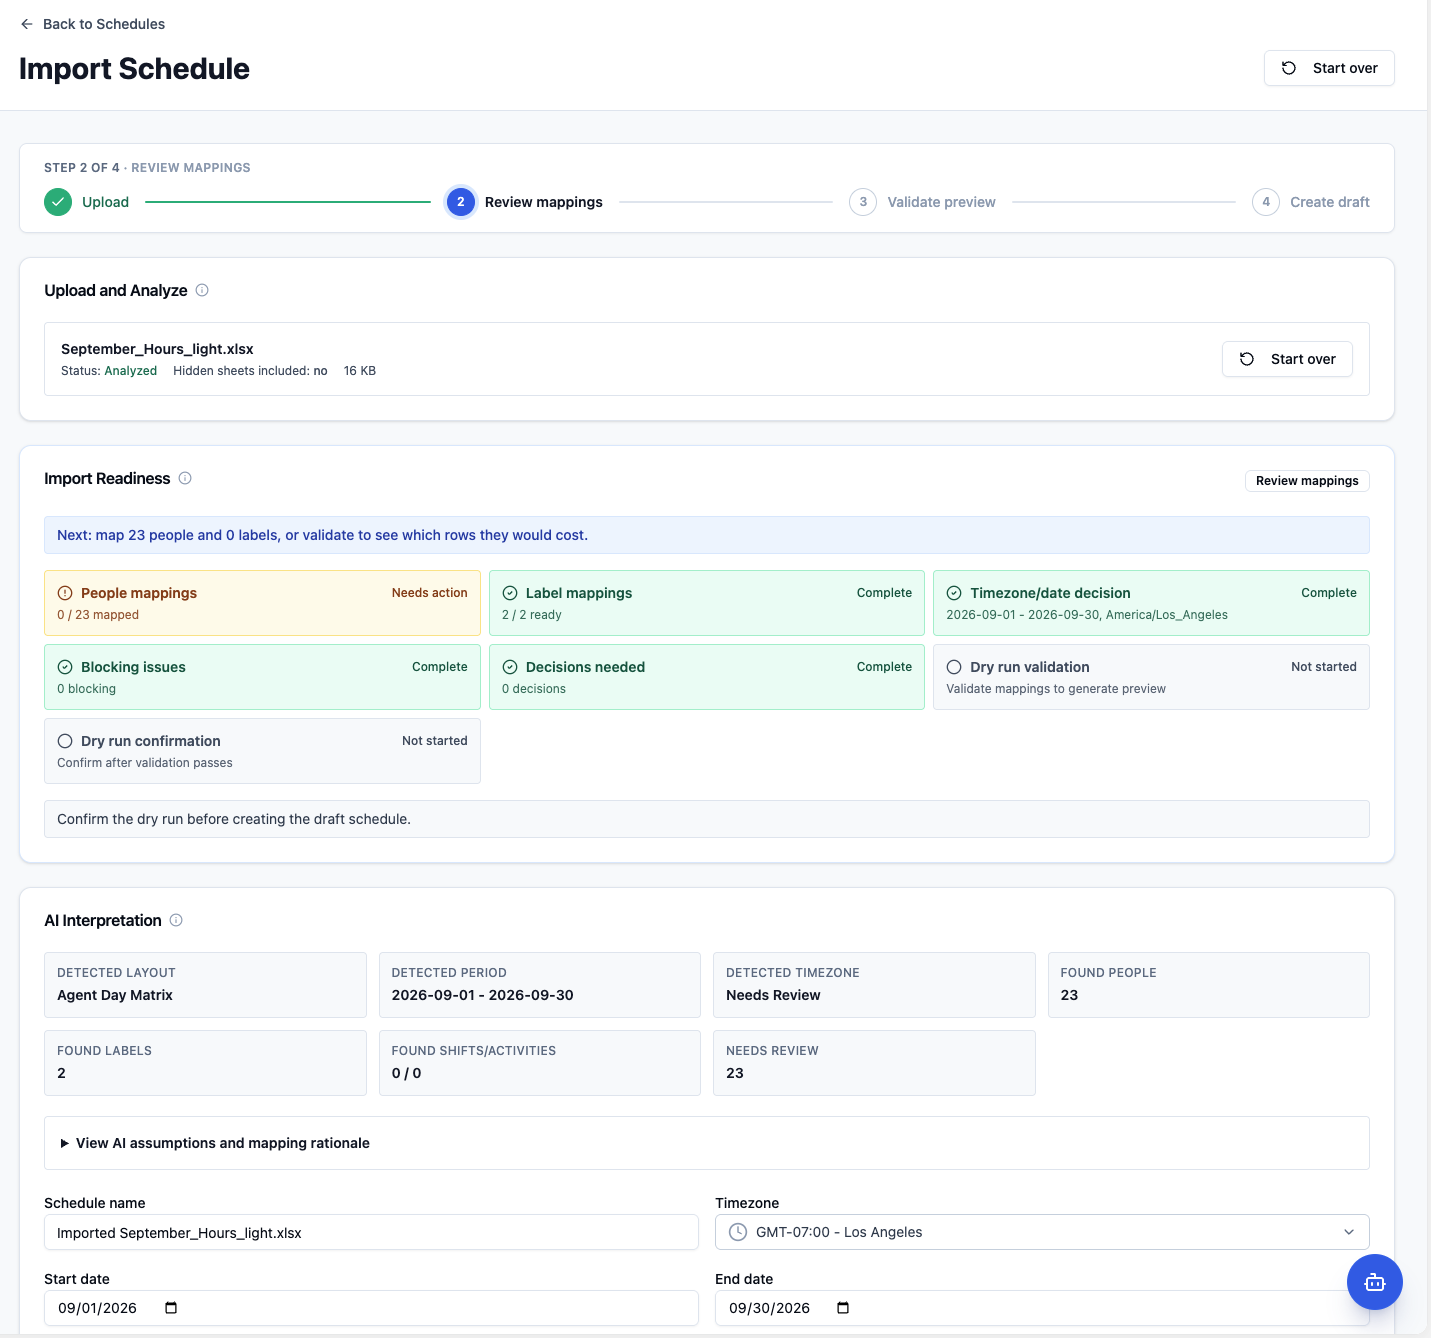Click the End date value 09/30/2026
1431x1338 pixels.
point(769,1308)
